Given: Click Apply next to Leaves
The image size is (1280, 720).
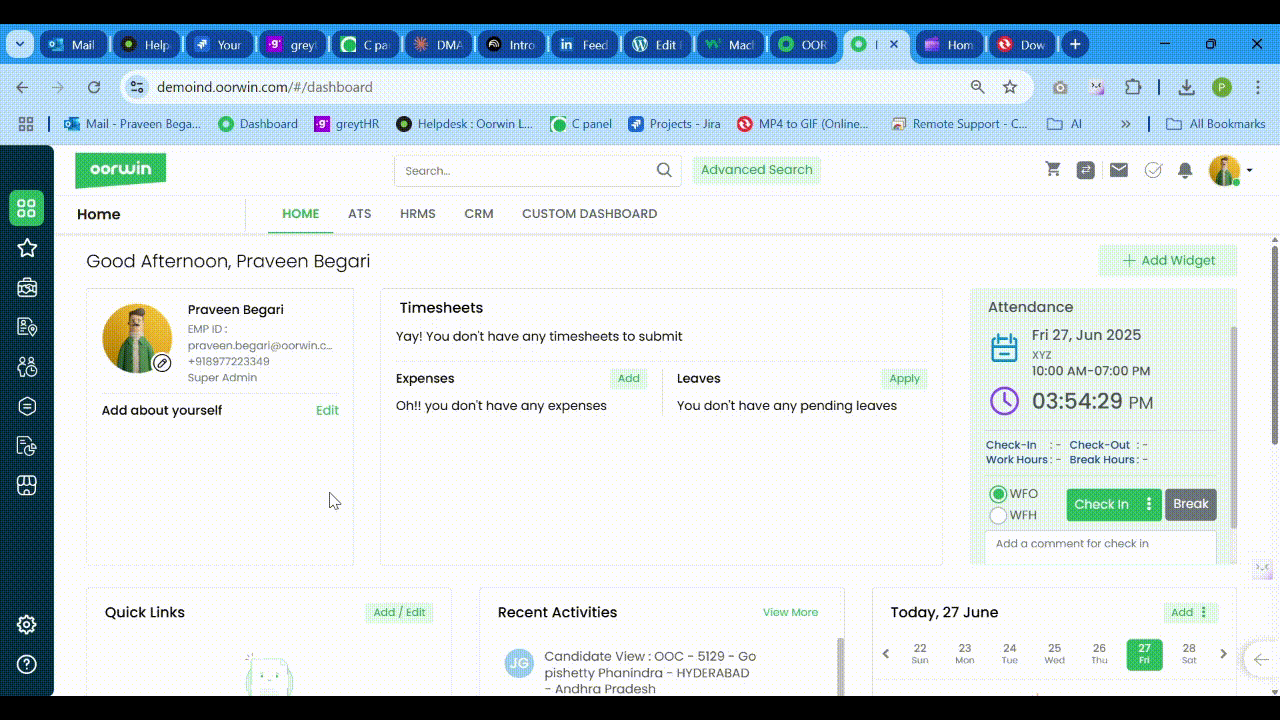Looking at the screenshot, I should coord(904,379).
